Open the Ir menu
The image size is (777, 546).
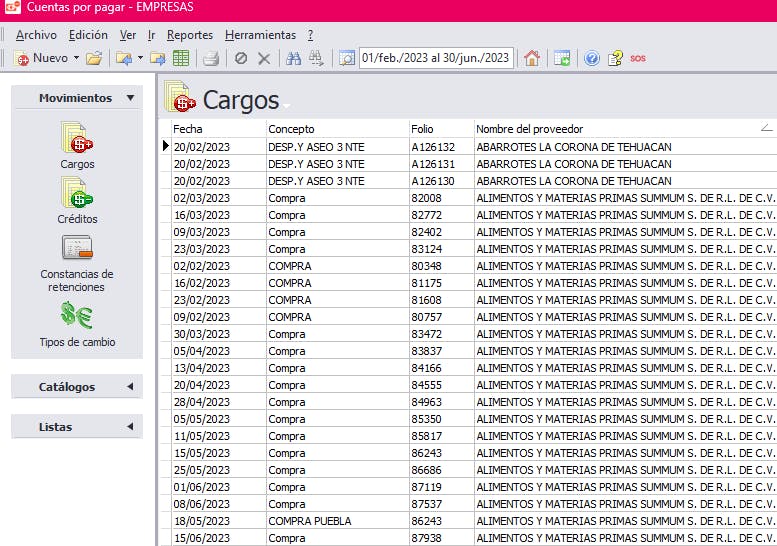click(x=152, y=35)
